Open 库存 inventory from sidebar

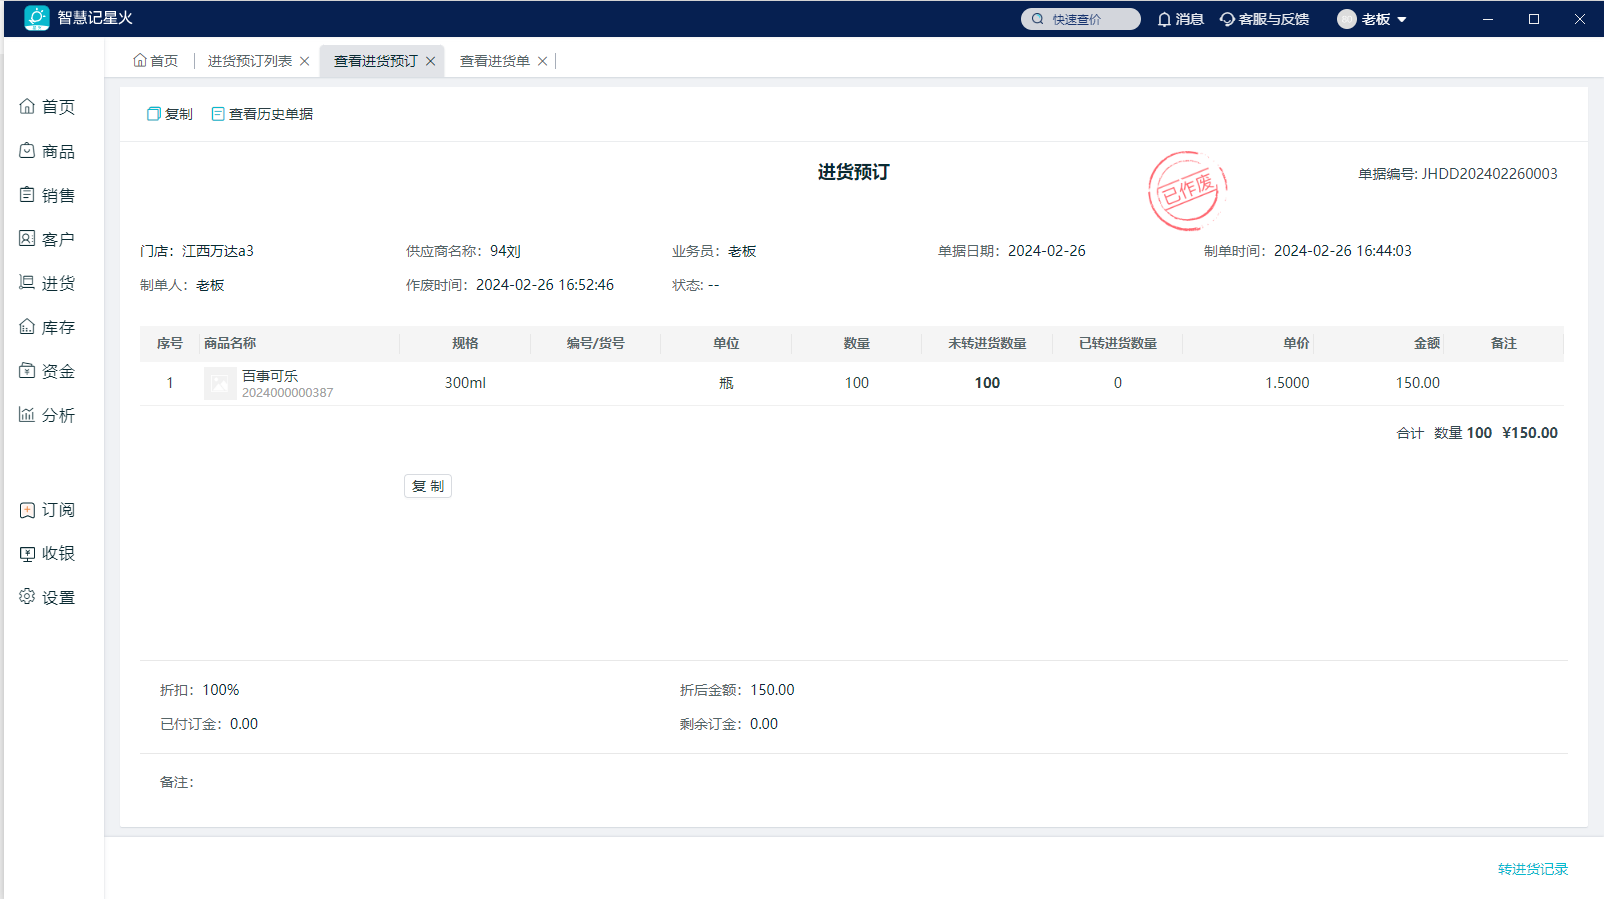coord(47,327)
